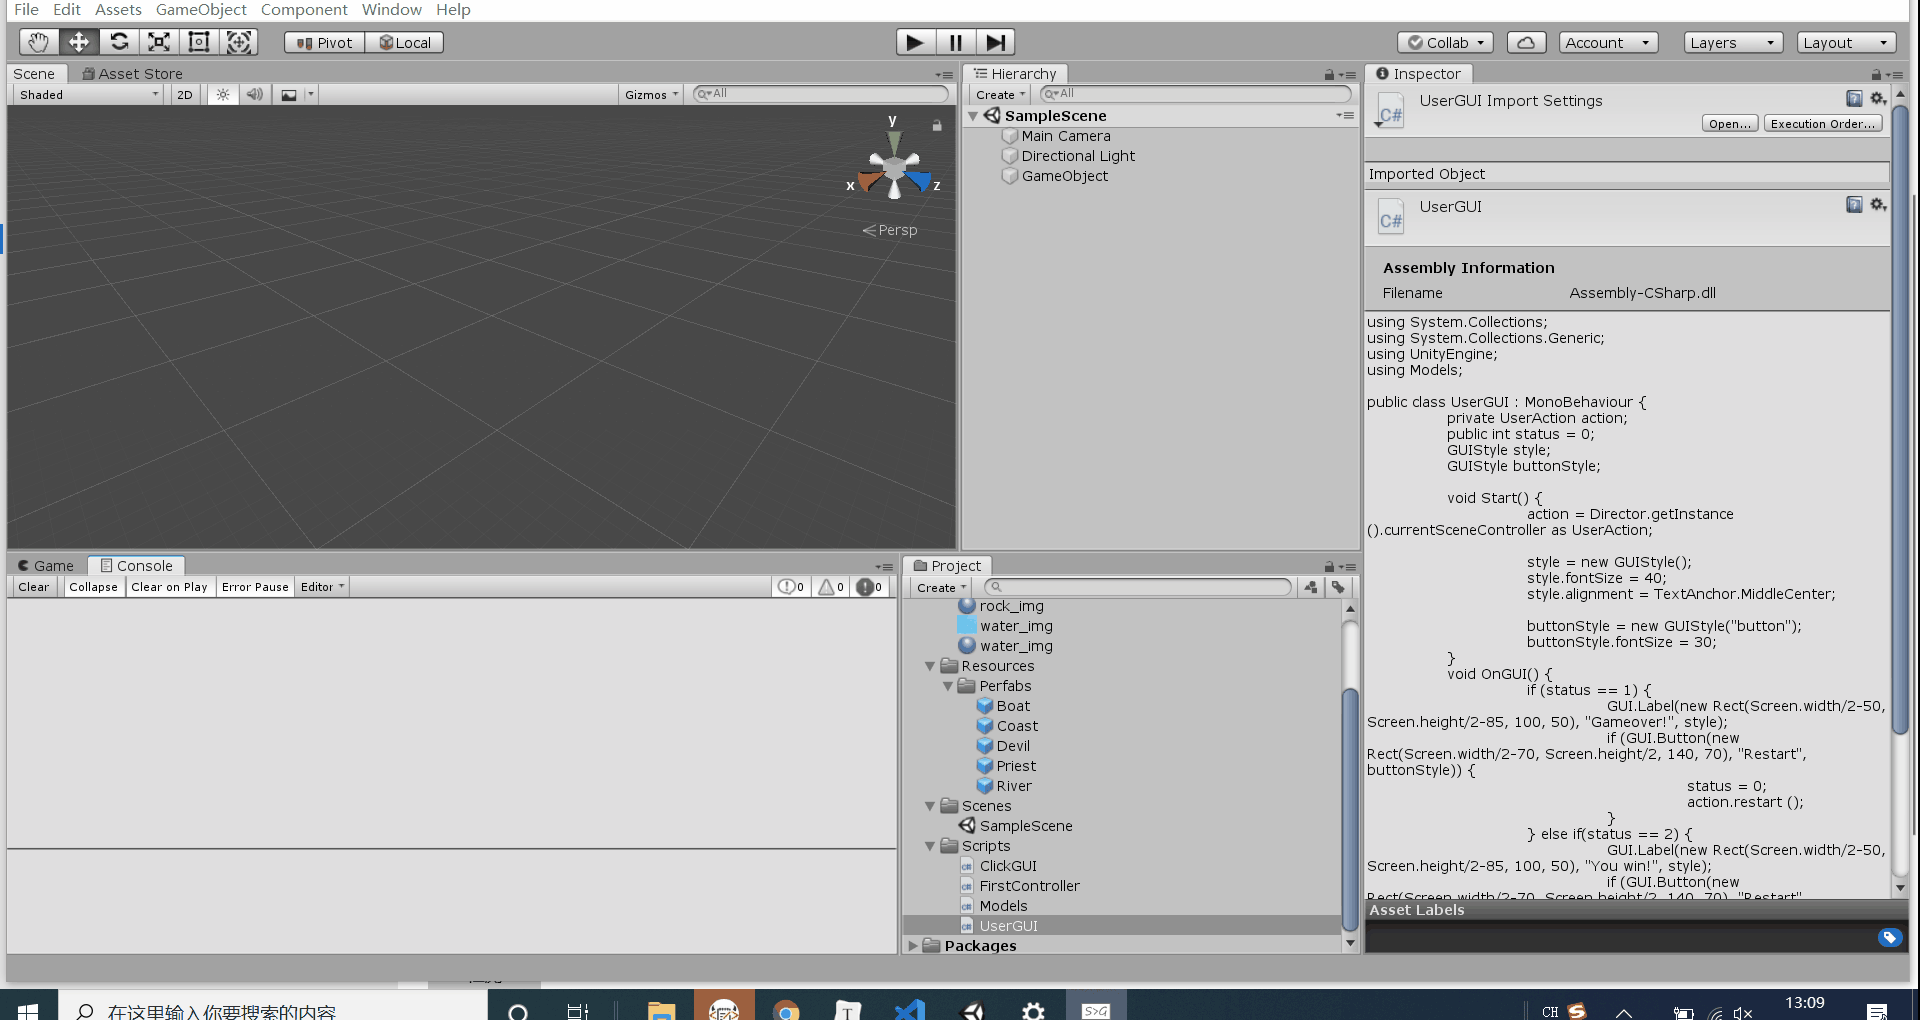Click the Scene gizmo lock icon
The height and width of the screenshot is (1020, 1920).
[x=937, y=126]
